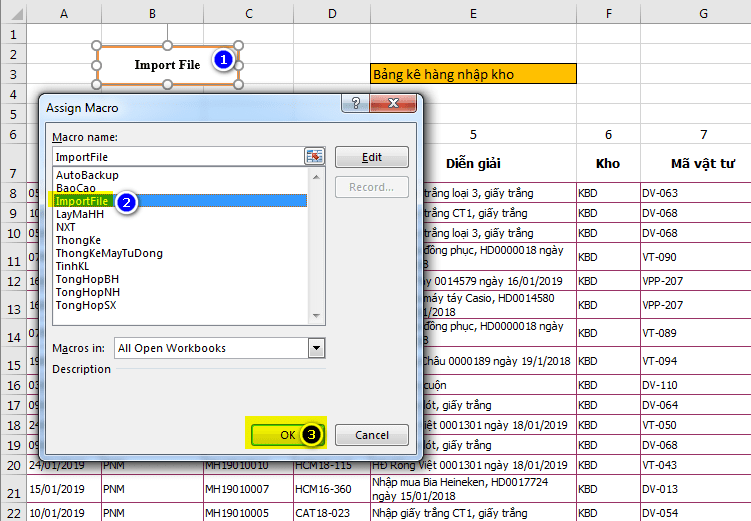
Task: Click the All Open Workbooks combo box
Action: click(219, 348)
